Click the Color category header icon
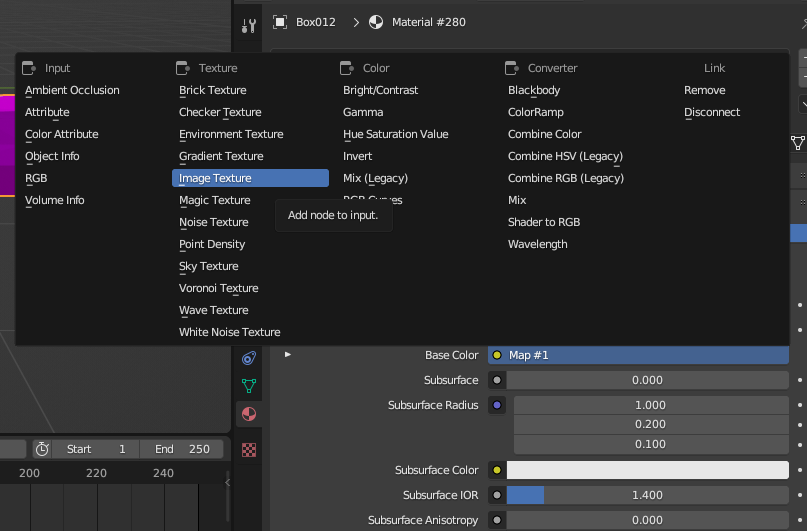This screenshot has height=531, width=807. pyautogui.click(x=347, y=68)
